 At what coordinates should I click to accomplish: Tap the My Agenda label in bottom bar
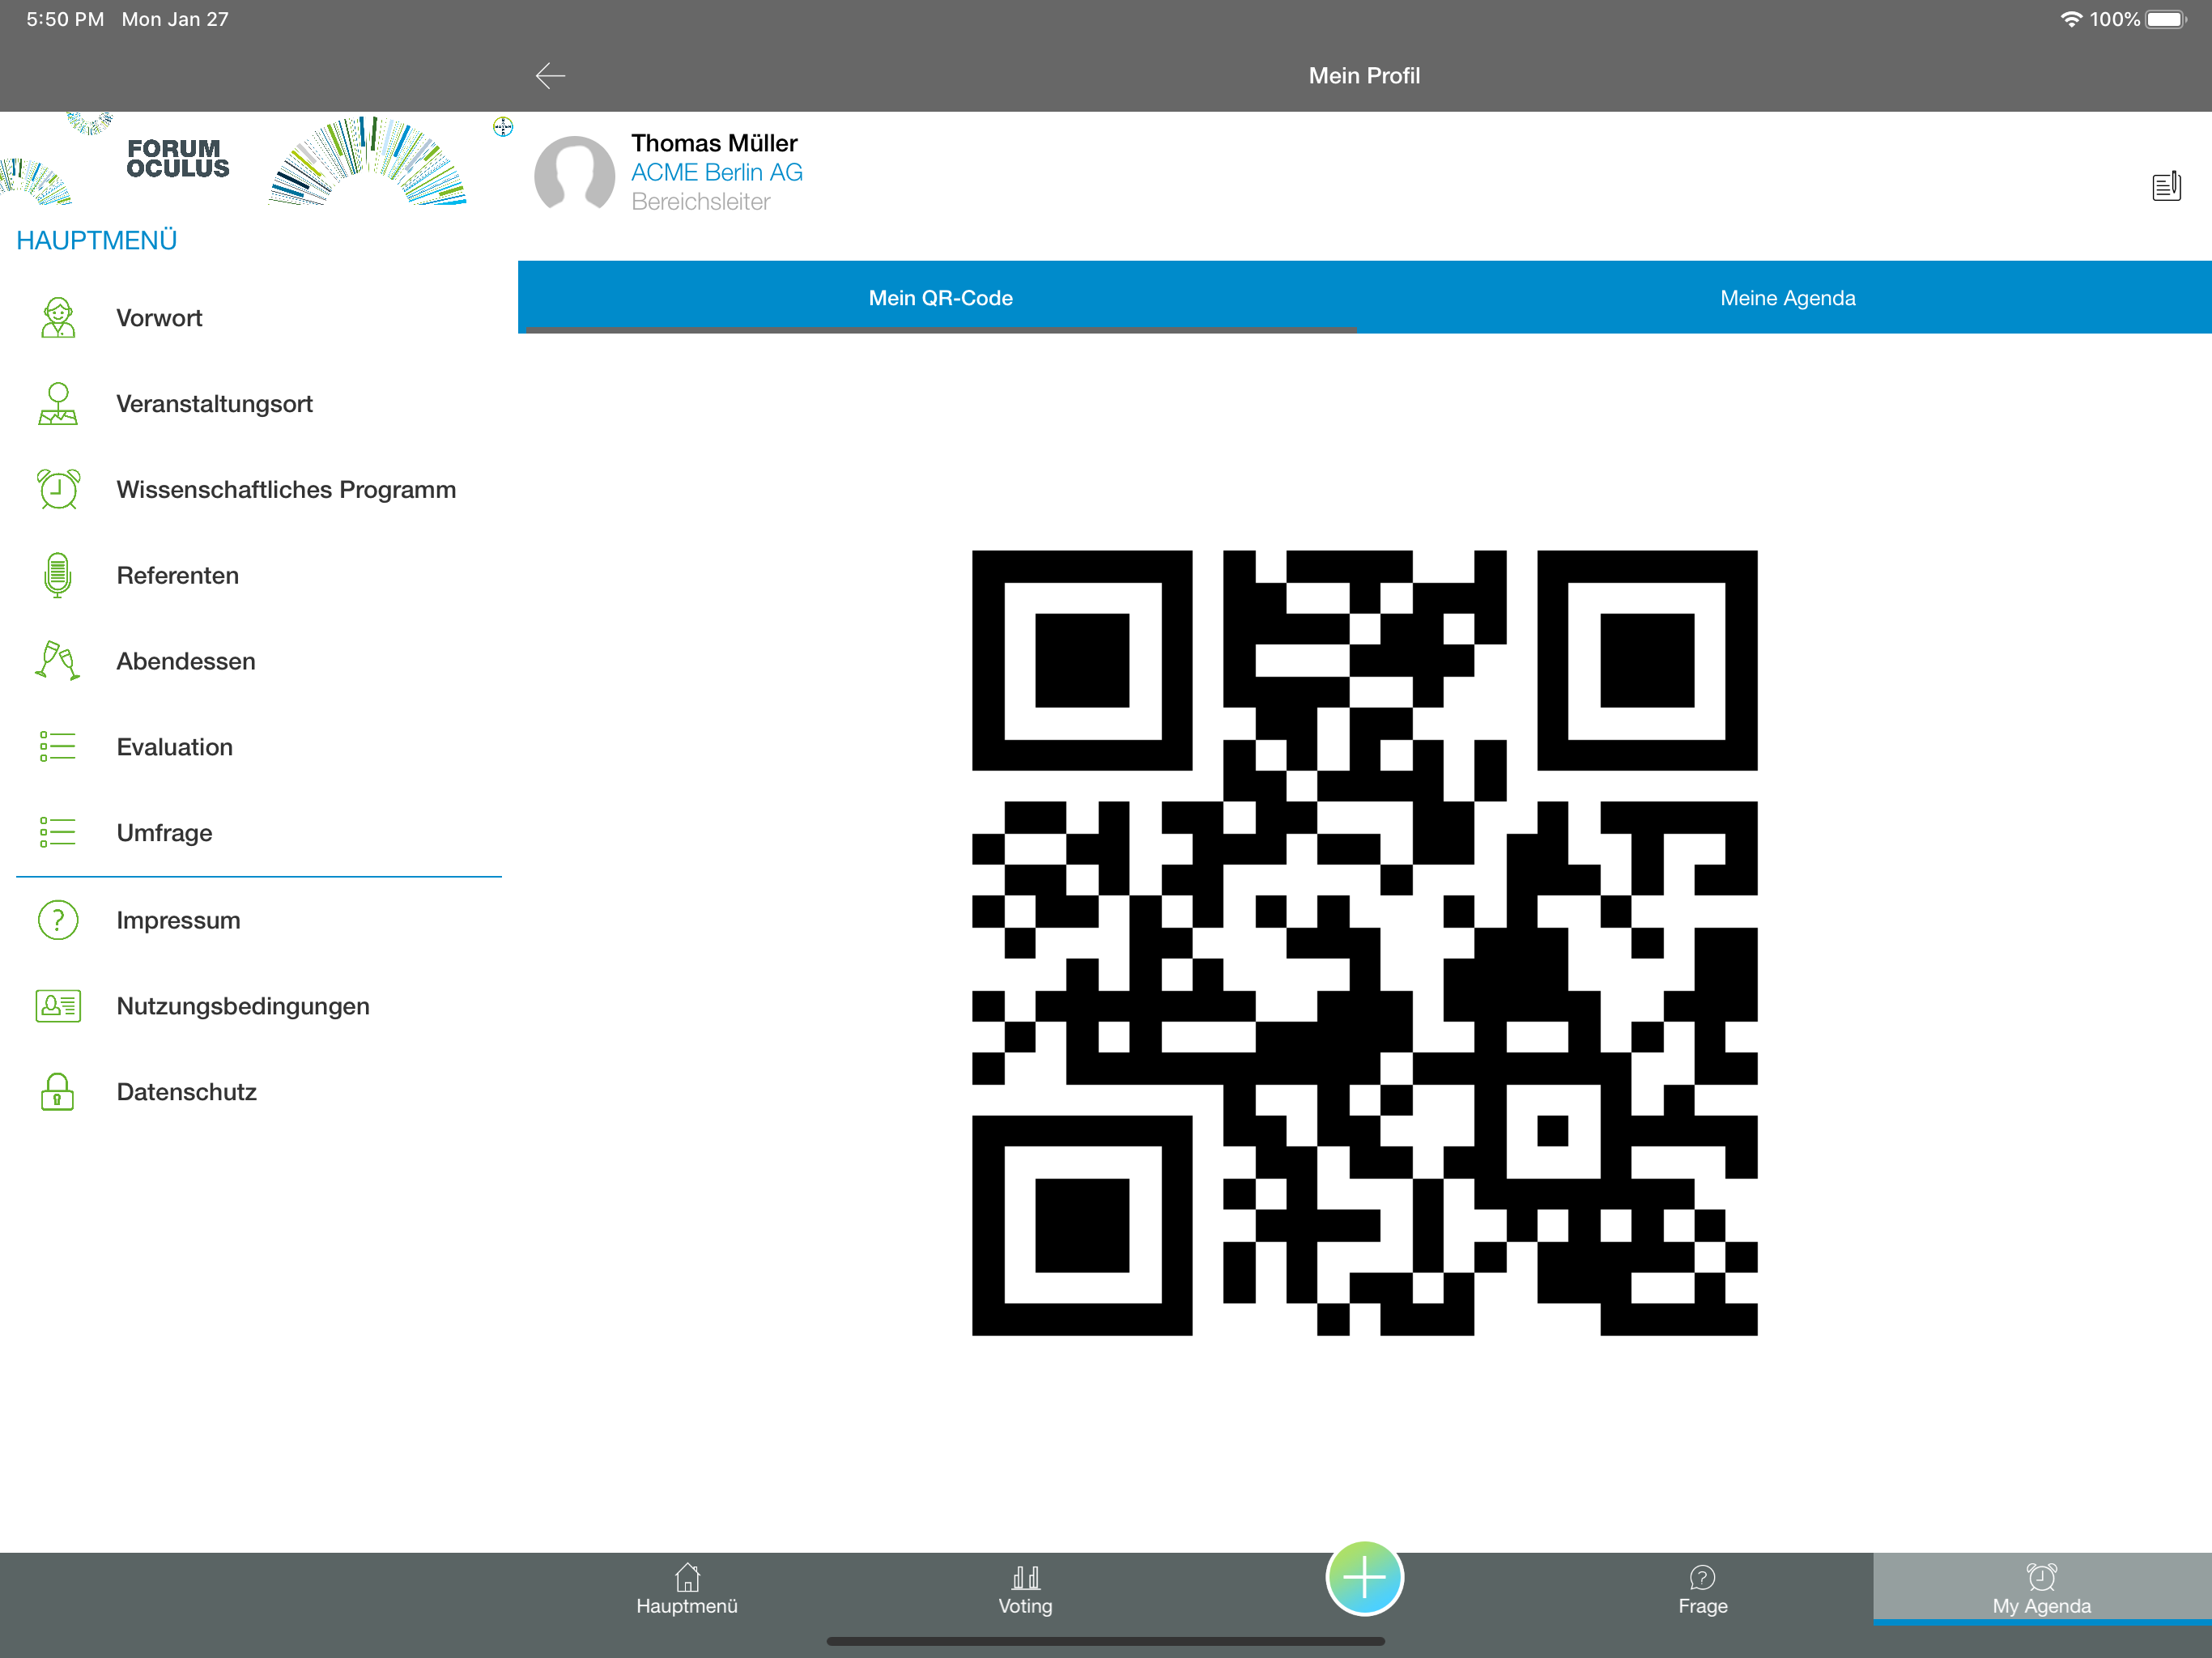[x=2042, y=1606]
